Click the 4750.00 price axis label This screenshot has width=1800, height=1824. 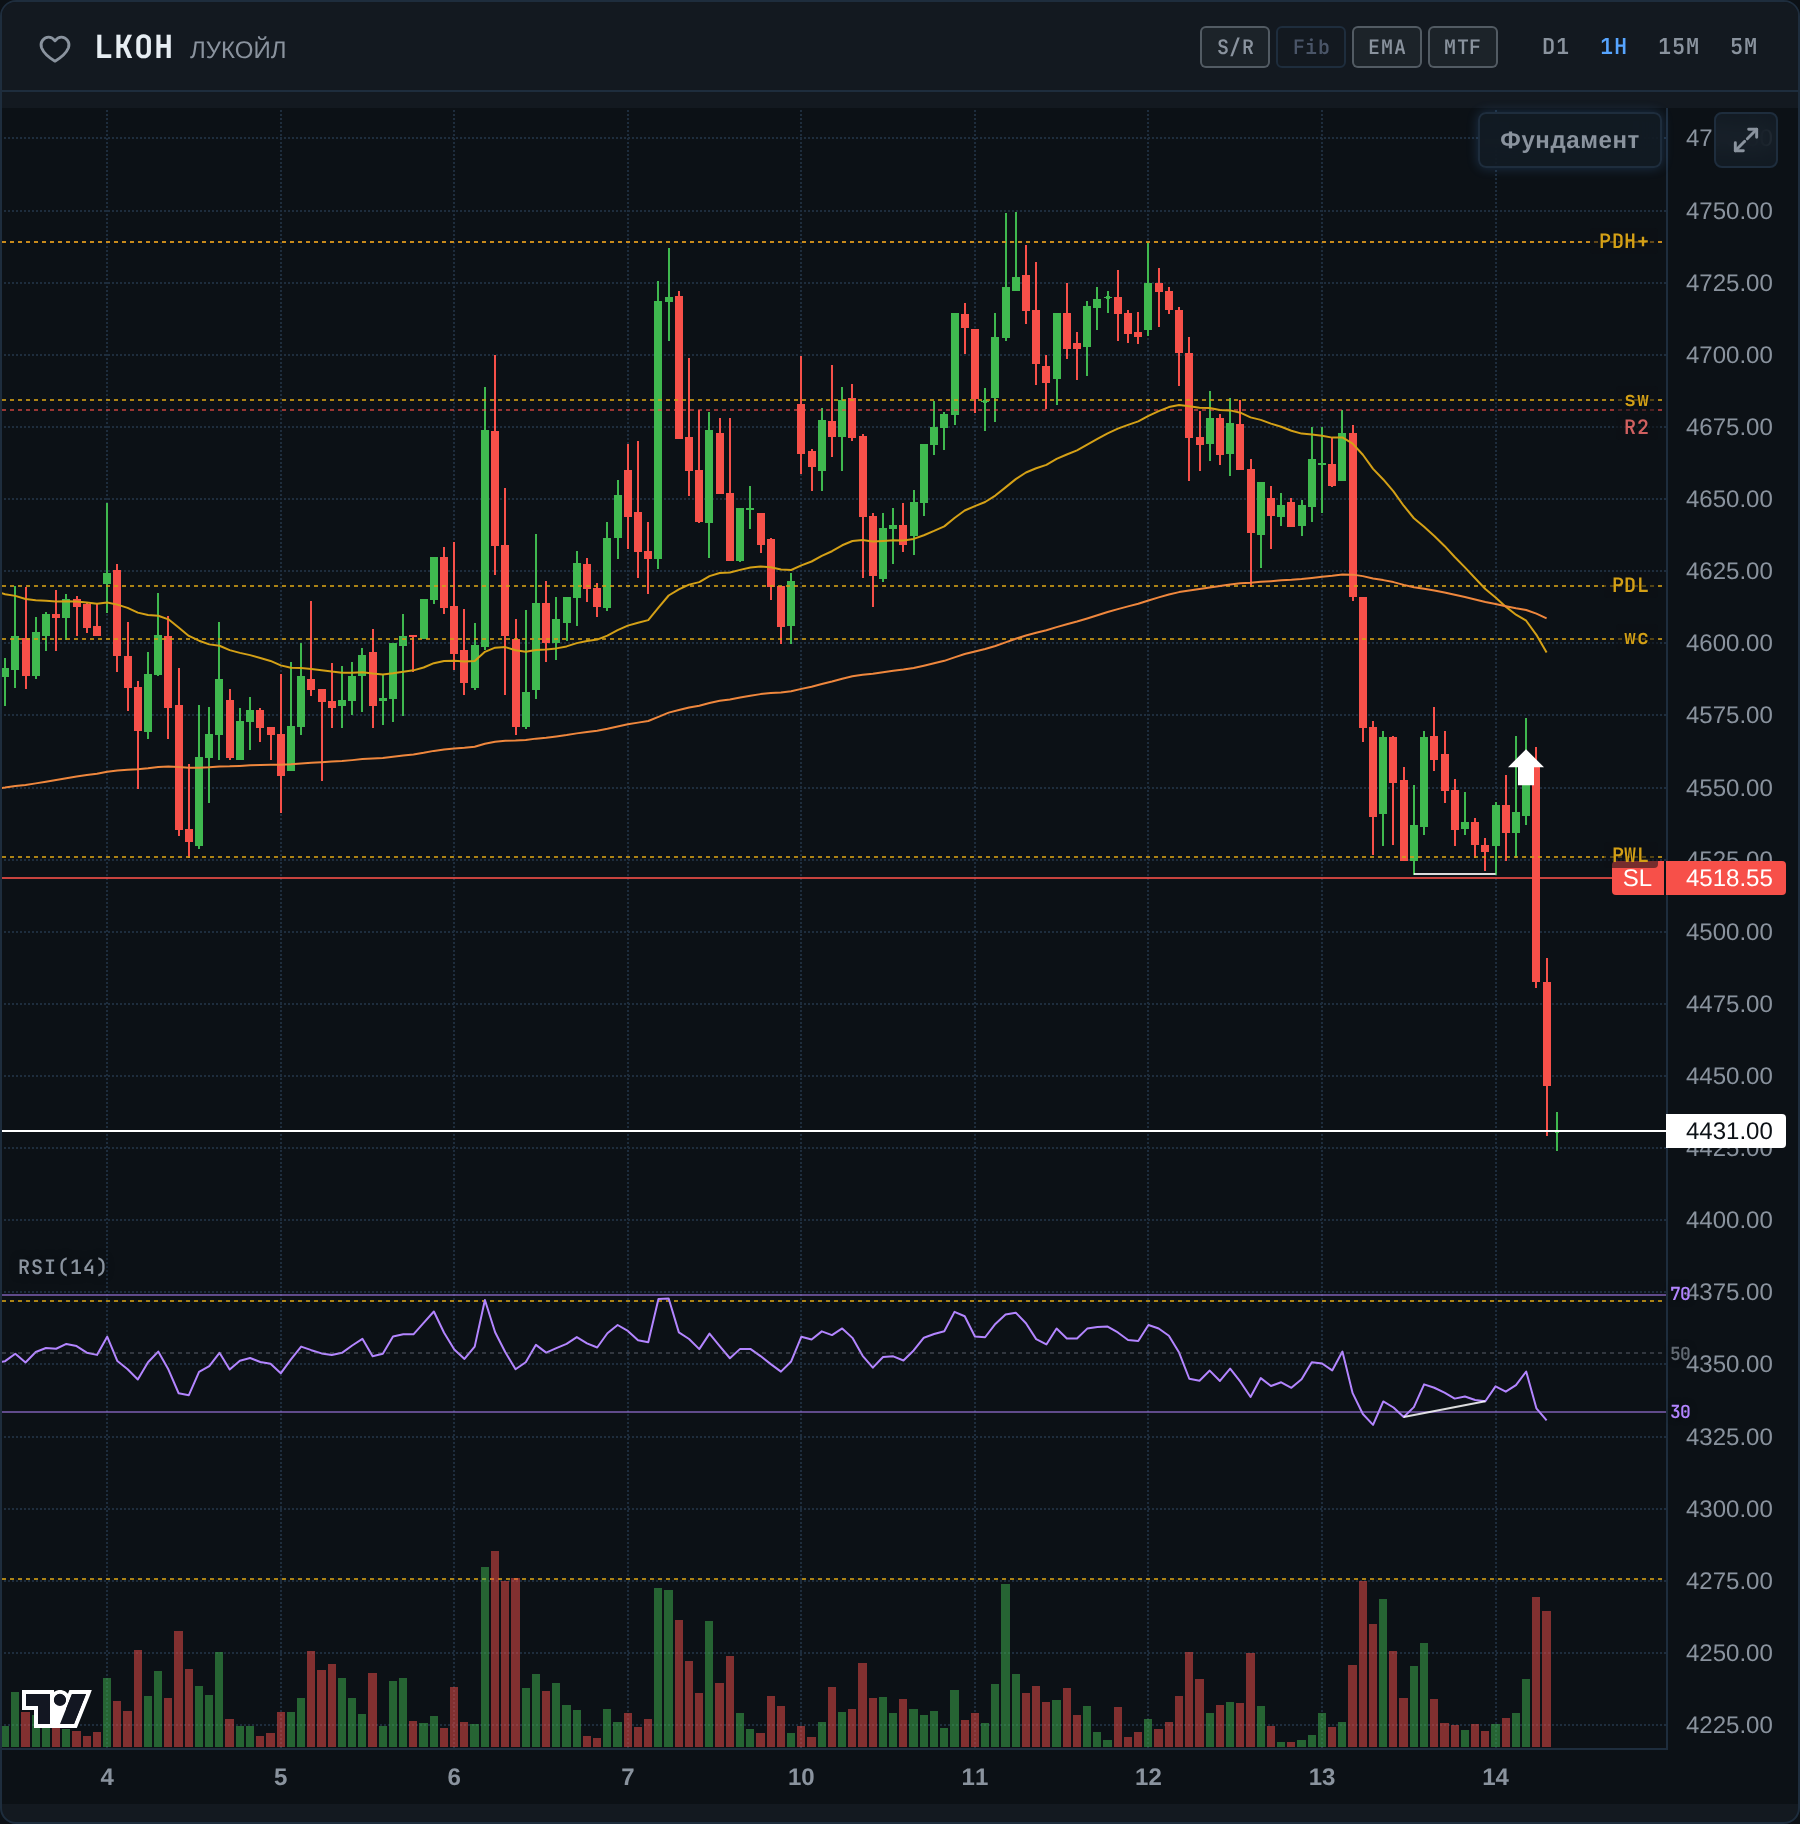click(x=1729, y=211)
